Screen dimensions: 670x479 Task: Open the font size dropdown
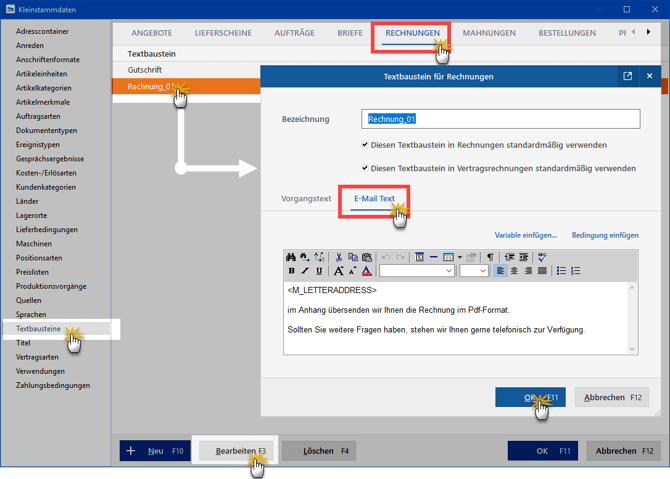point(473,271)
